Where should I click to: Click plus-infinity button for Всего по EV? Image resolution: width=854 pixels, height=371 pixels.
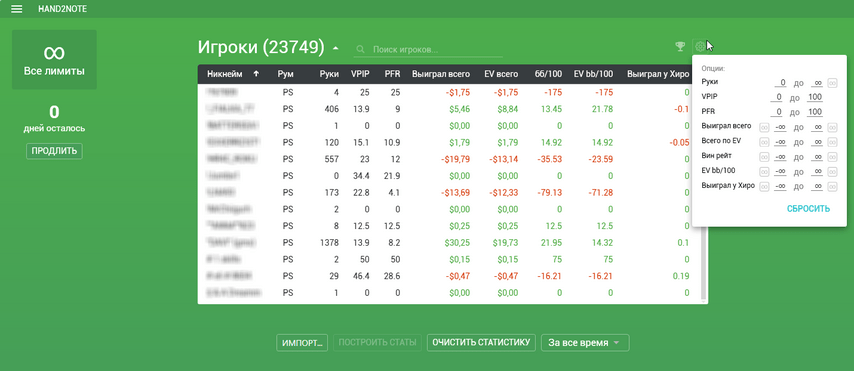pyautogui.click(x=832, y=142)
